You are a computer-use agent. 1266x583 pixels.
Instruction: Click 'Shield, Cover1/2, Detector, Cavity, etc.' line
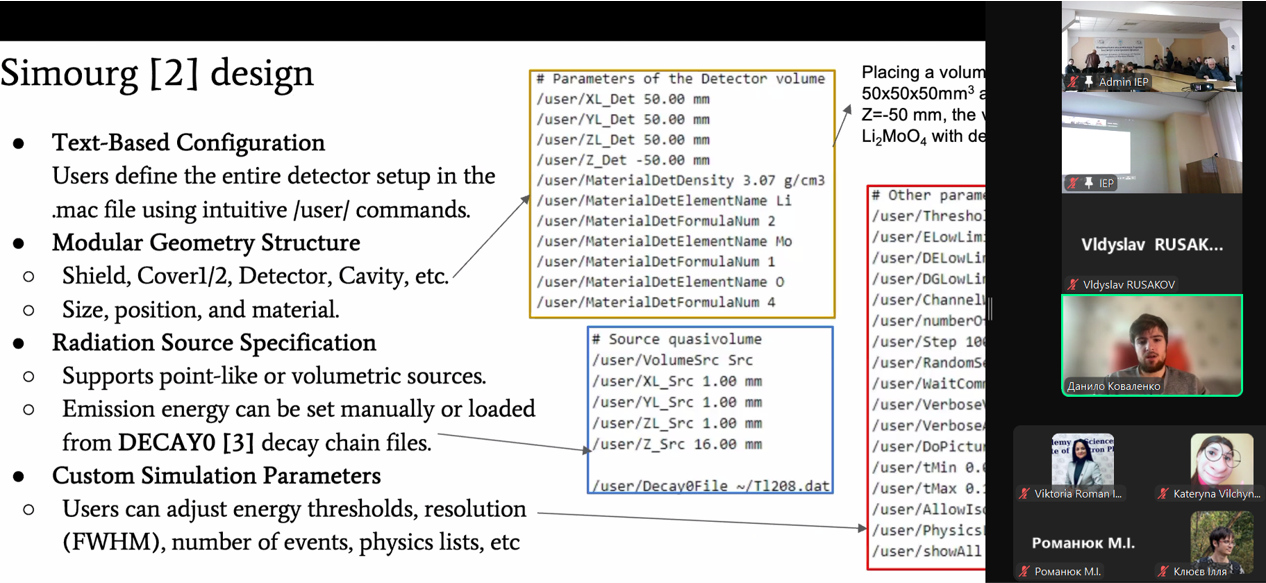pos(255,276)
